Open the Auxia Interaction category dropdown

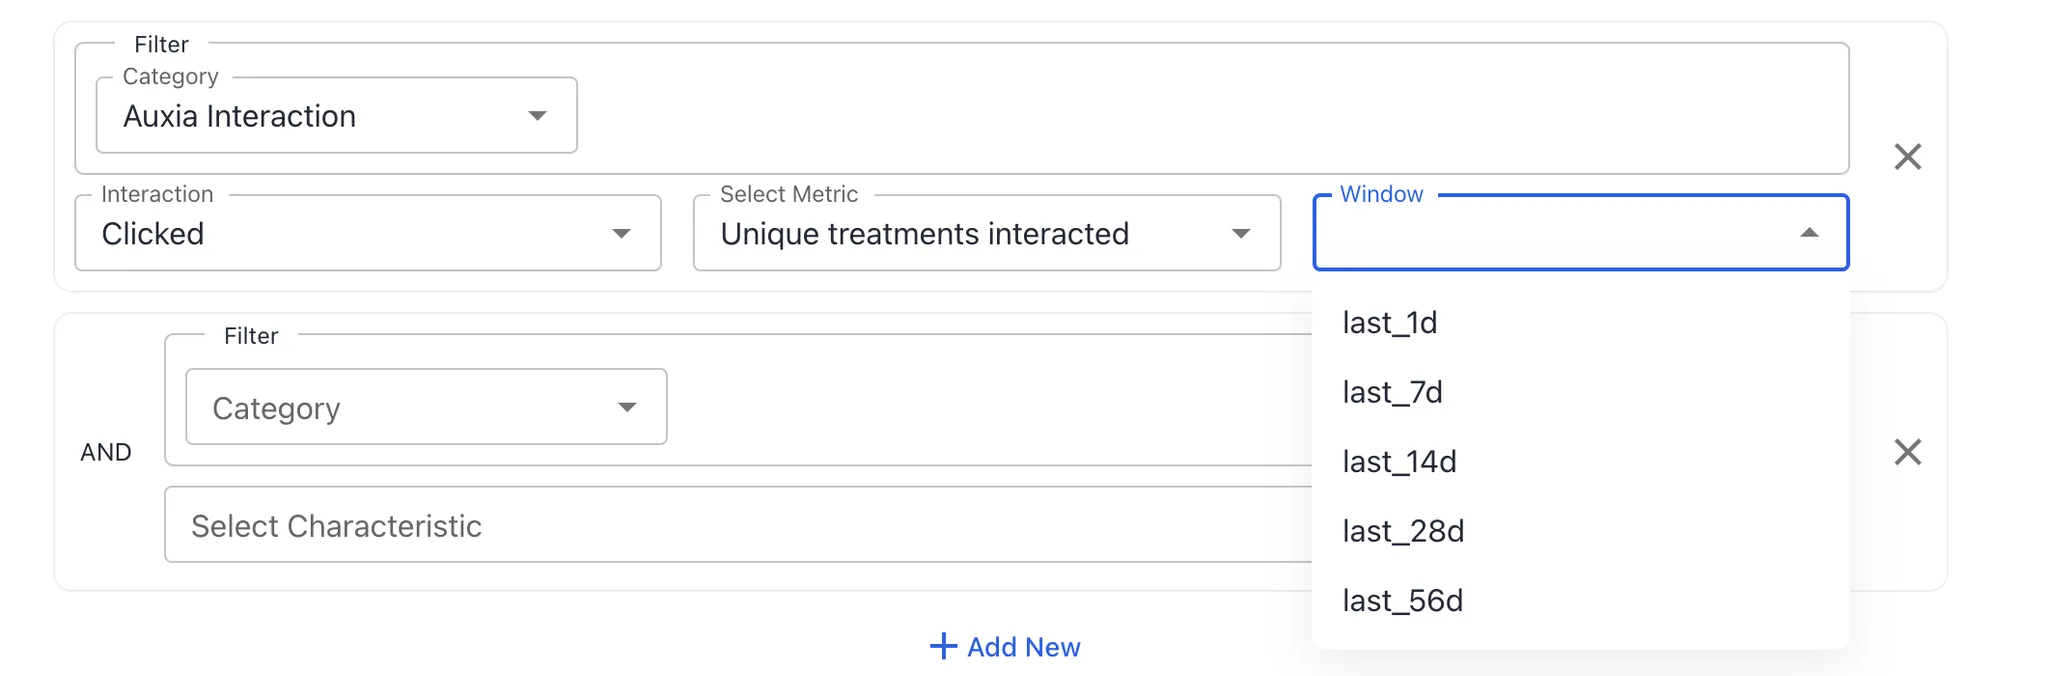[x=336, y=115]
